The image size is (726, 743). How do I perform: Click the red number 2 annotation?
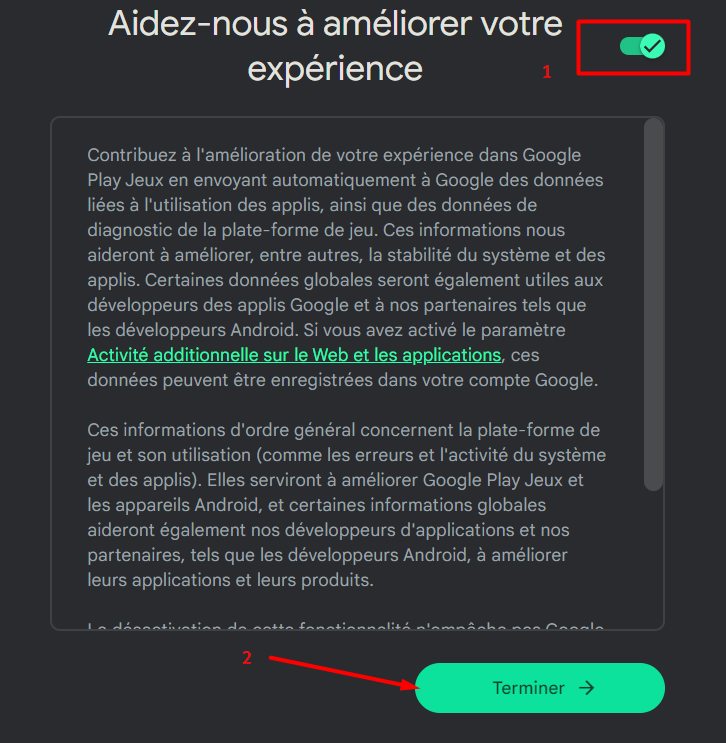(247, 658)
